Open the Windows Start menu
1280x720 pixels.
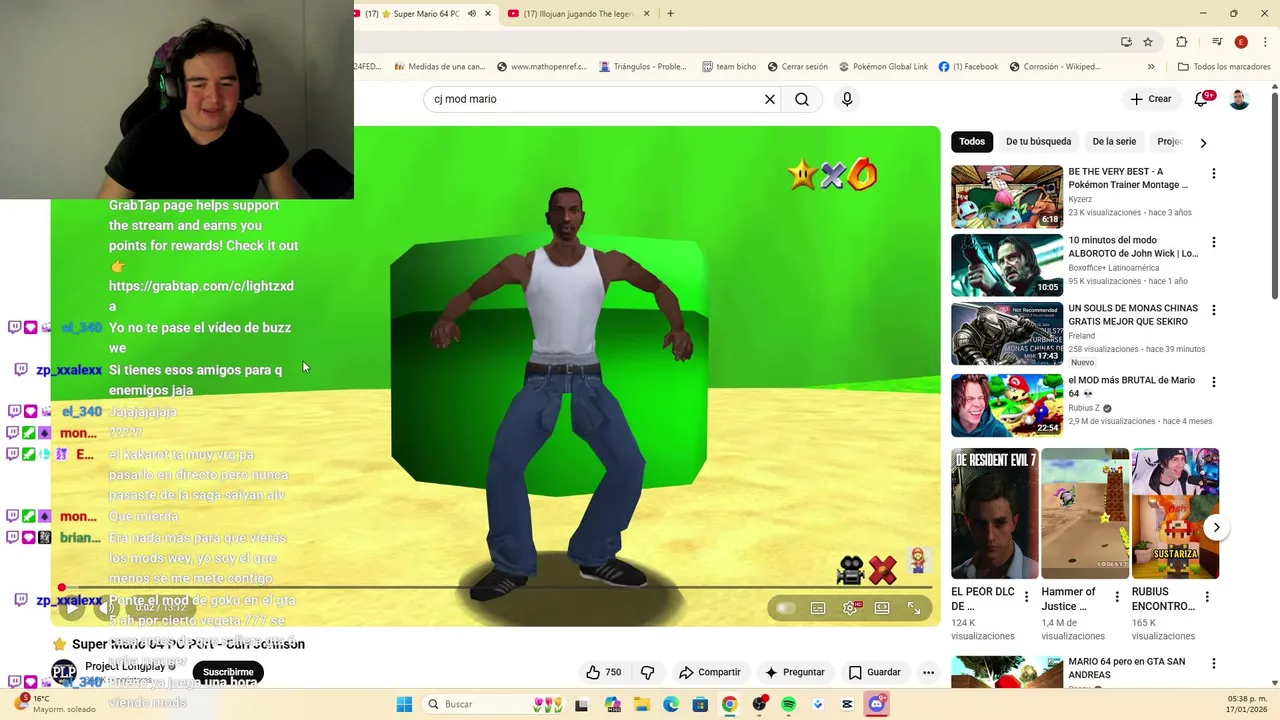404,704
